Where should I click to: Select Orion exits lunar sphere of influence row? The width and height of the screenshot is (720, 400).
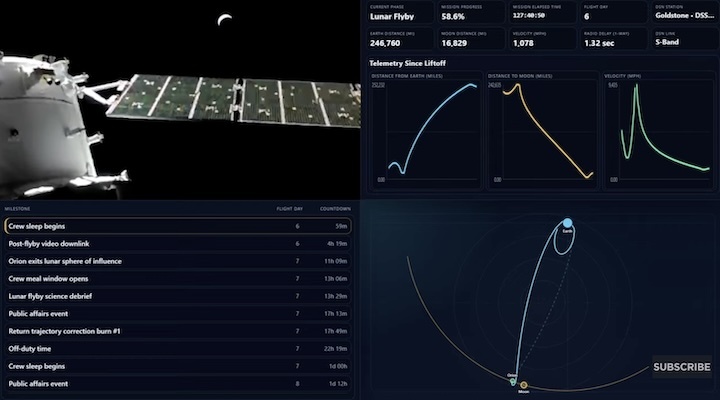(x=178, y=261)
